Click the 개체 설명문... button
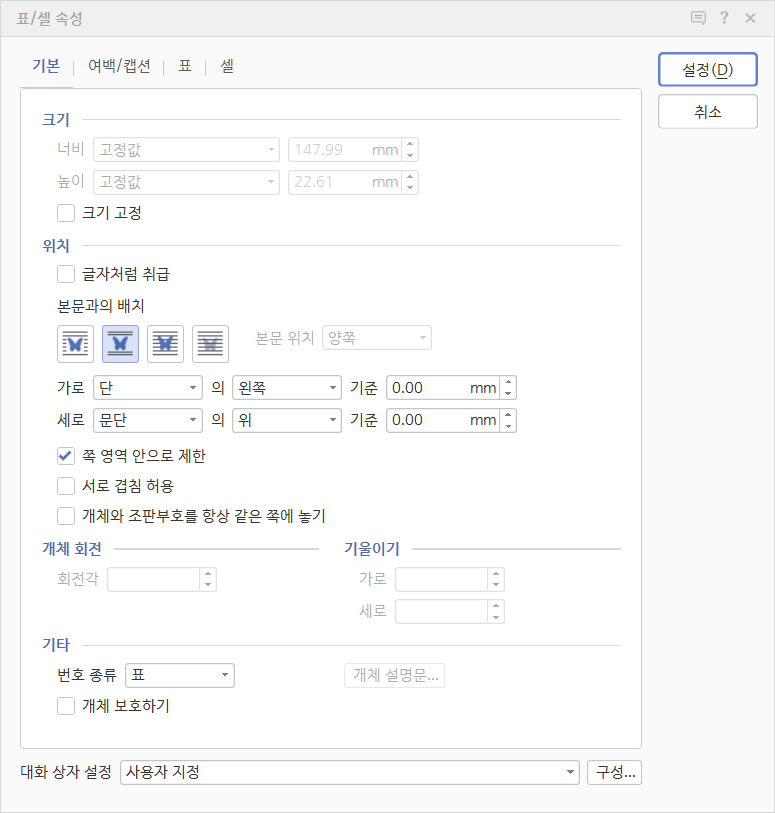Image resolution: width=775 pixels, height=813 pixels. coord(394,676)
